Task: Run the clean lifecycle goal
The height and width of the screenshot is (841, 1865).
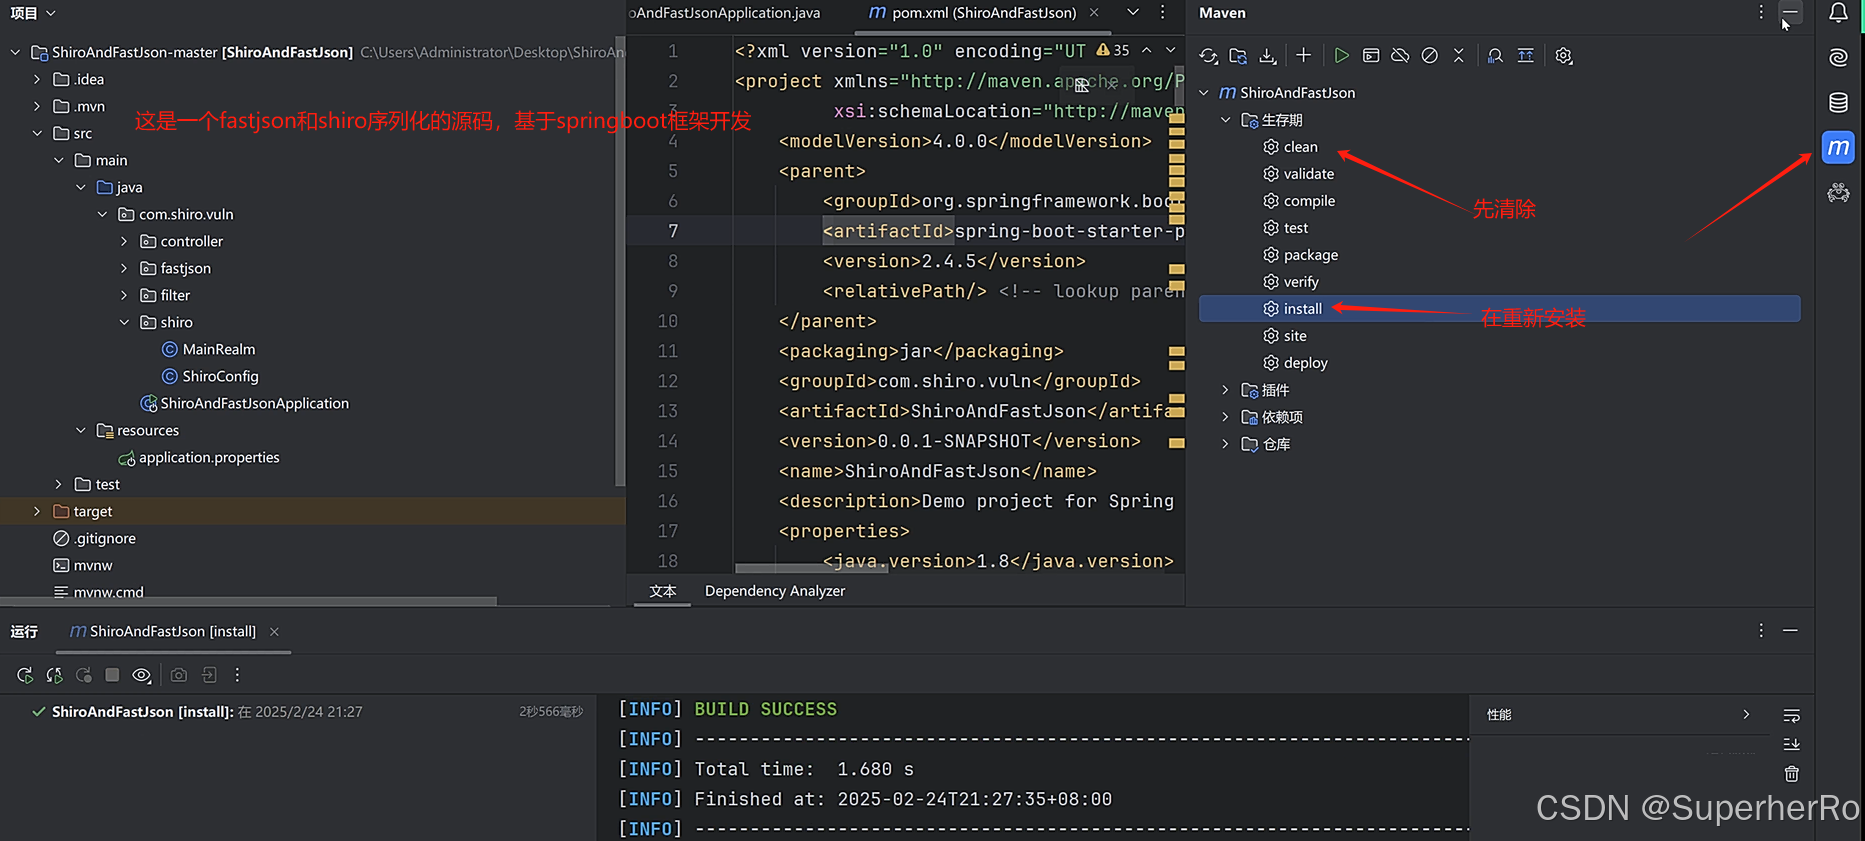Action: click(x=1300, y=147)
